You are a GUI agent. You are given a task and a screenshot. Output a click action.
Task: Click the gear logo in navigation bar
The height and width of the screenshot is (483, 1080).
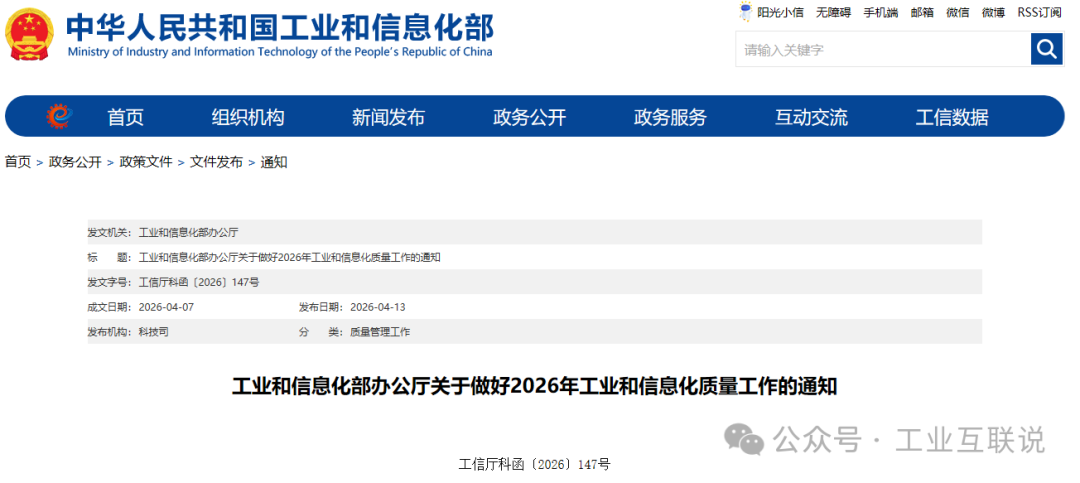(59, 116)
